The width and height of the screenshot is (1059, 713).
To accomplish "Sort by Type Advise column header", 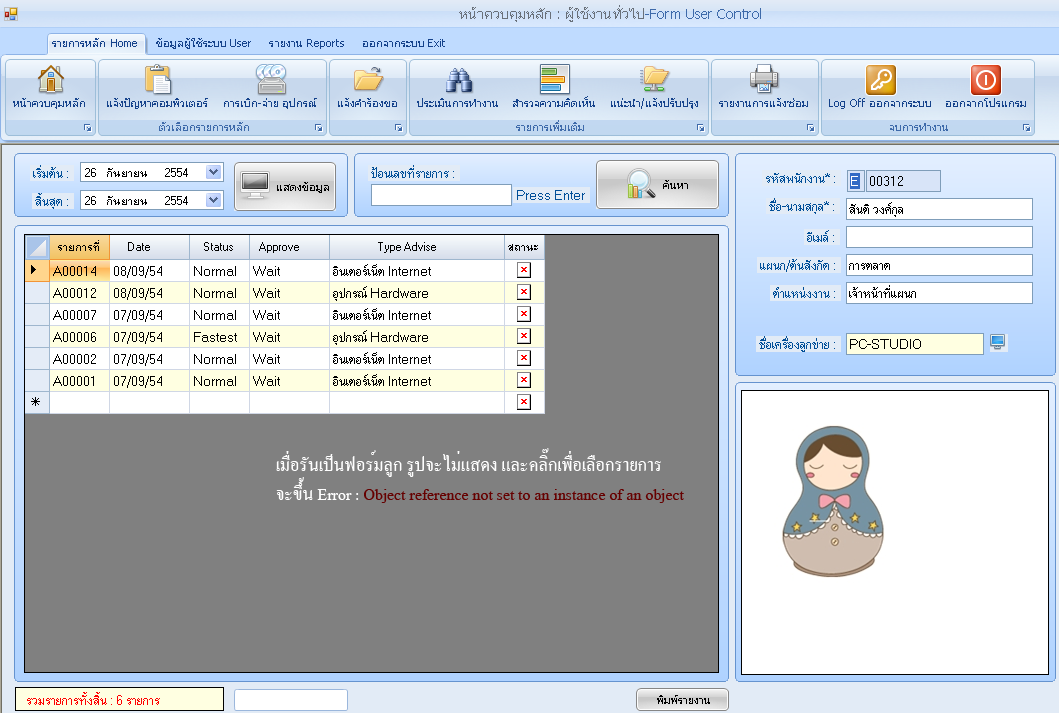I will 417,247.
